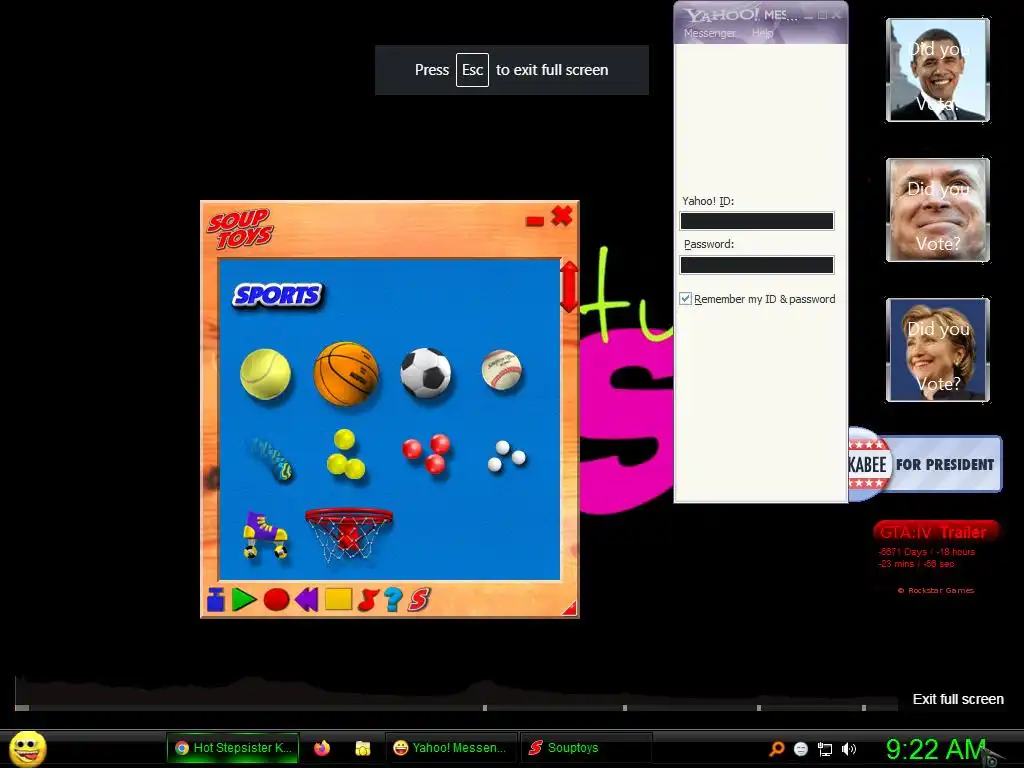Screen dimensions: 1024x768
Task: Click the purple rewind arrows in Souptoys
Action: 306,600
